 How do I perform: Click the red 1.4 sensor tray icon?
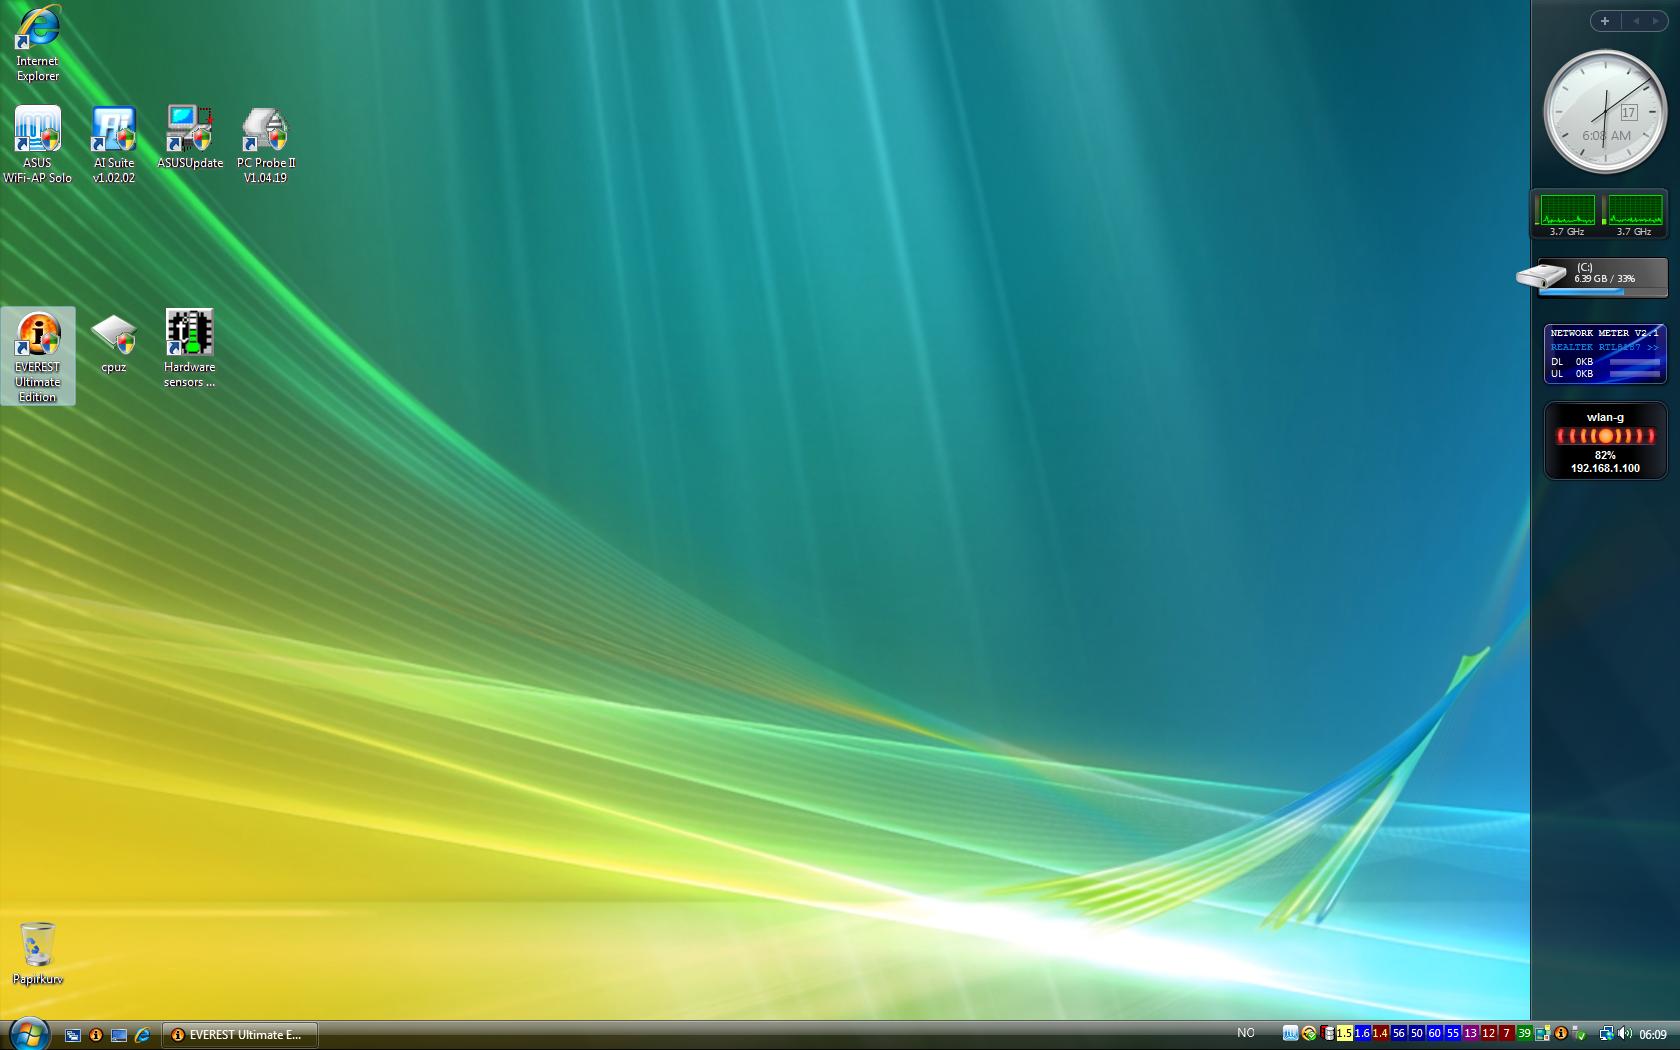point(1380,1033)
